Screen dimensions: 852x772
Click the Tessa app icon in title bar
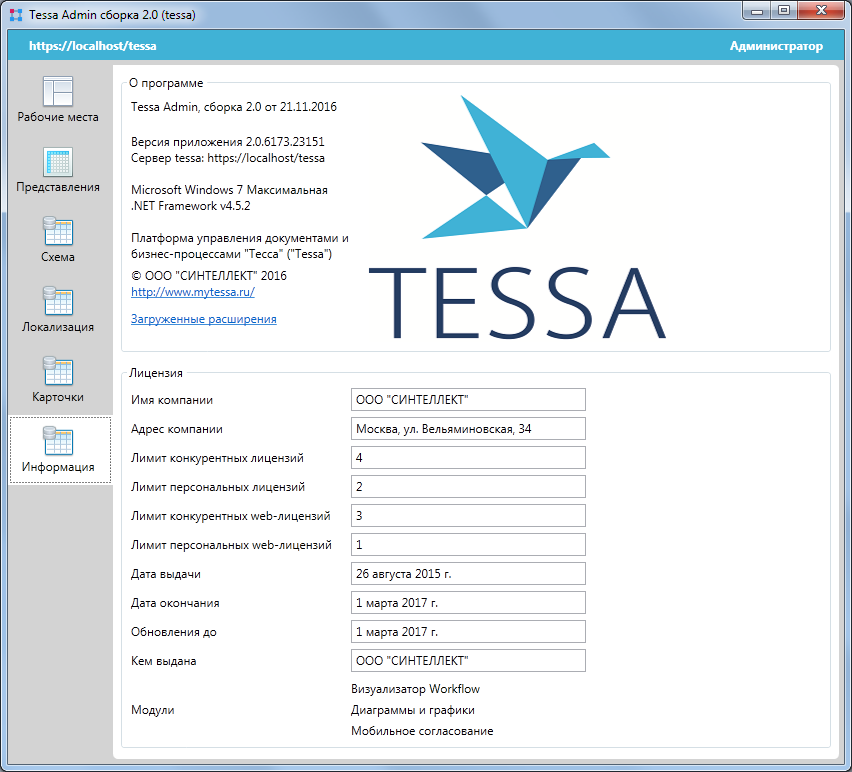click(x=16, y=13)
